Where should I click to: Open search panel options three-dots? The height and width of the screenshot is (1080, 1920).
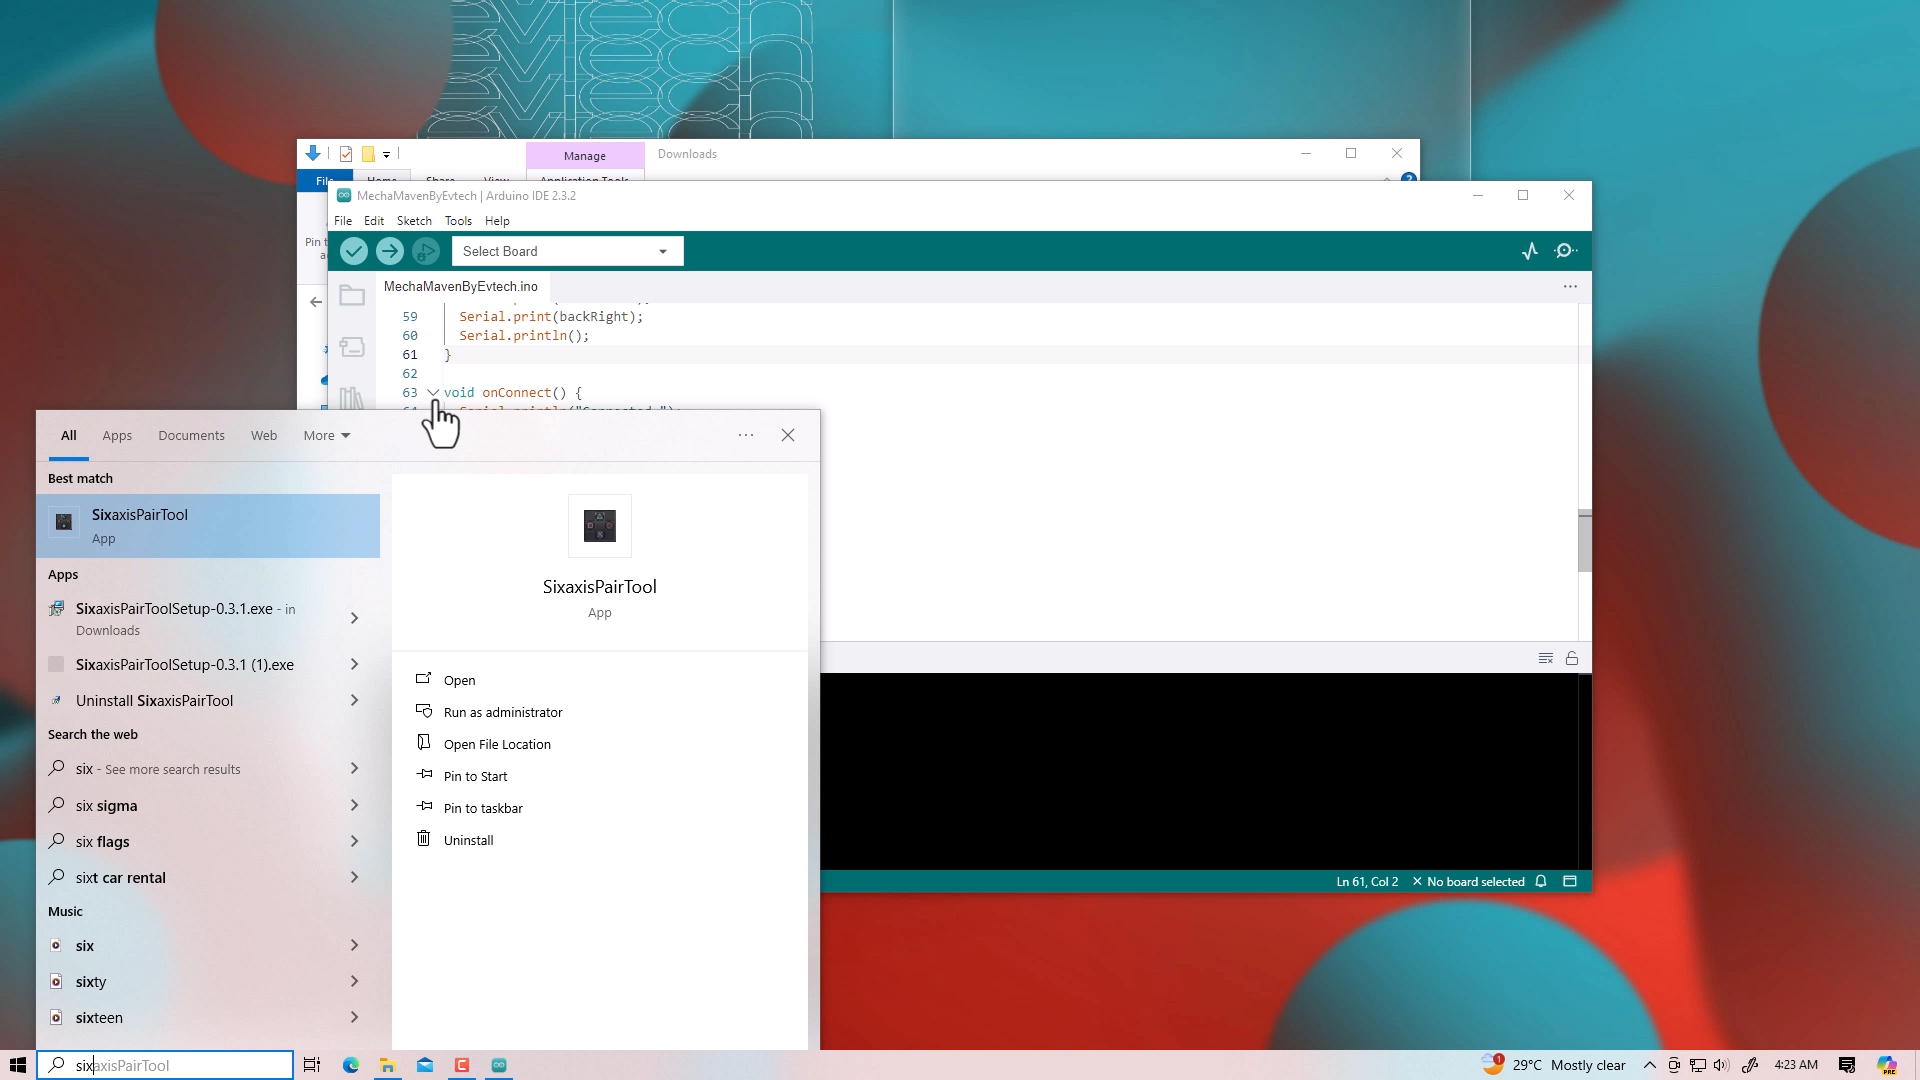pyautogui.click(x=746, y=435)
